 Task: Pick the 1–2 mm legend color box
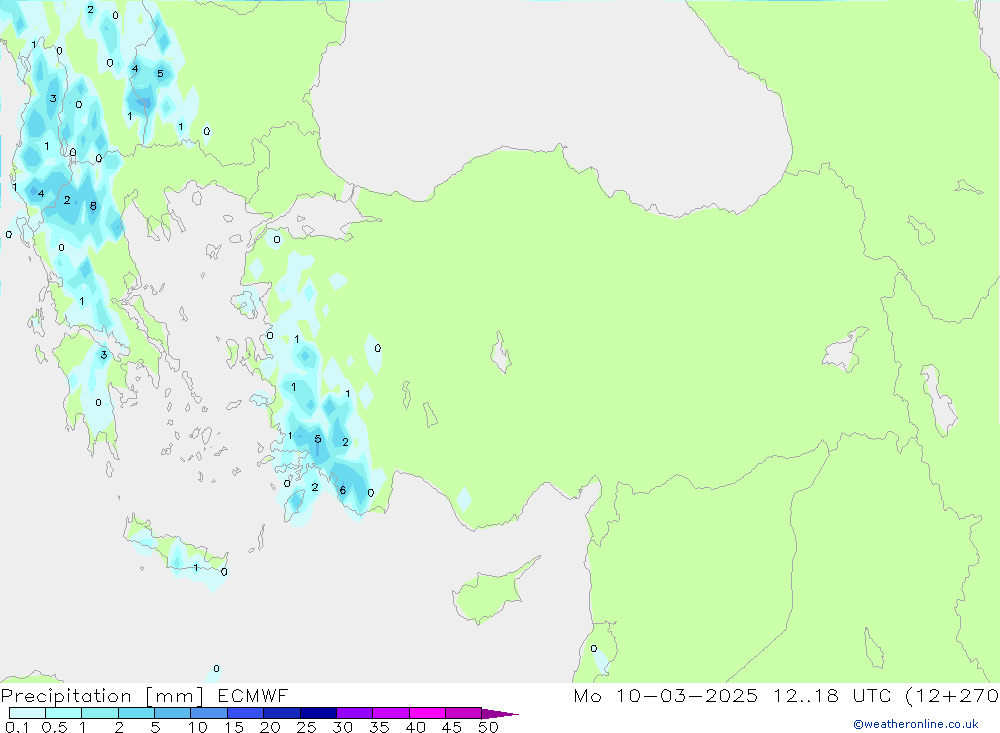[99, 713]
